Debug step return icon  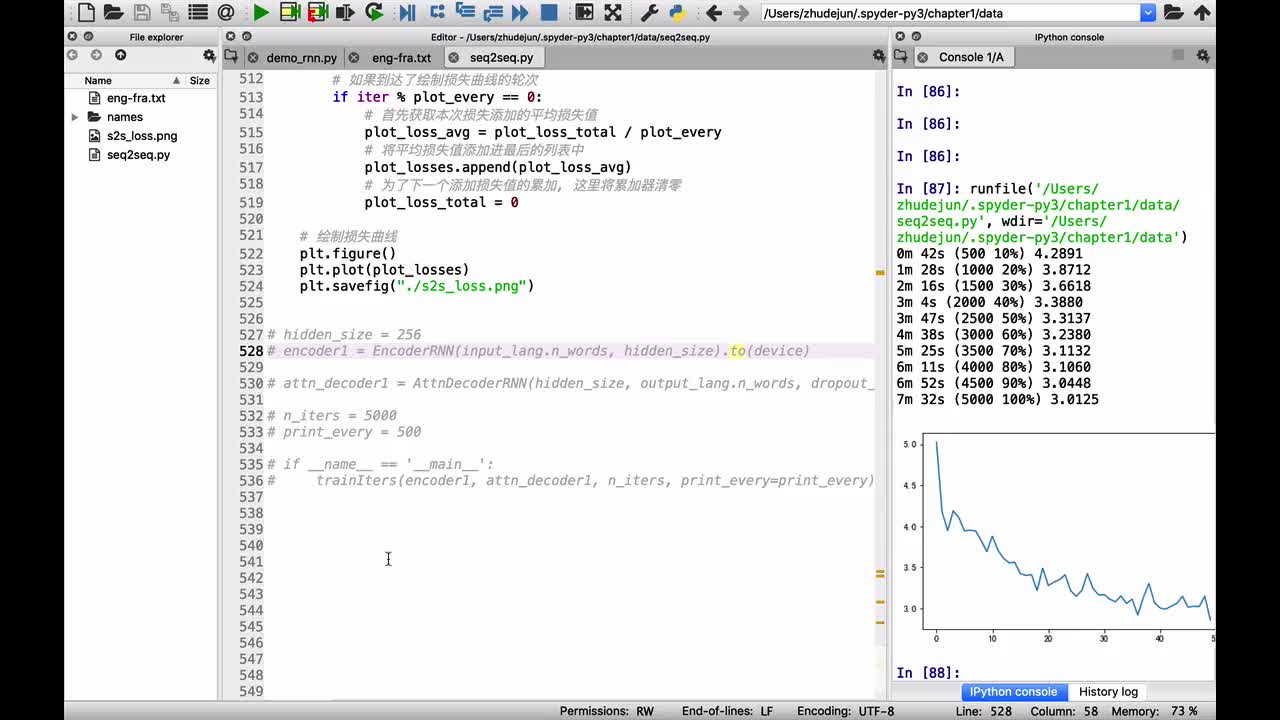[x=492, y=13]
